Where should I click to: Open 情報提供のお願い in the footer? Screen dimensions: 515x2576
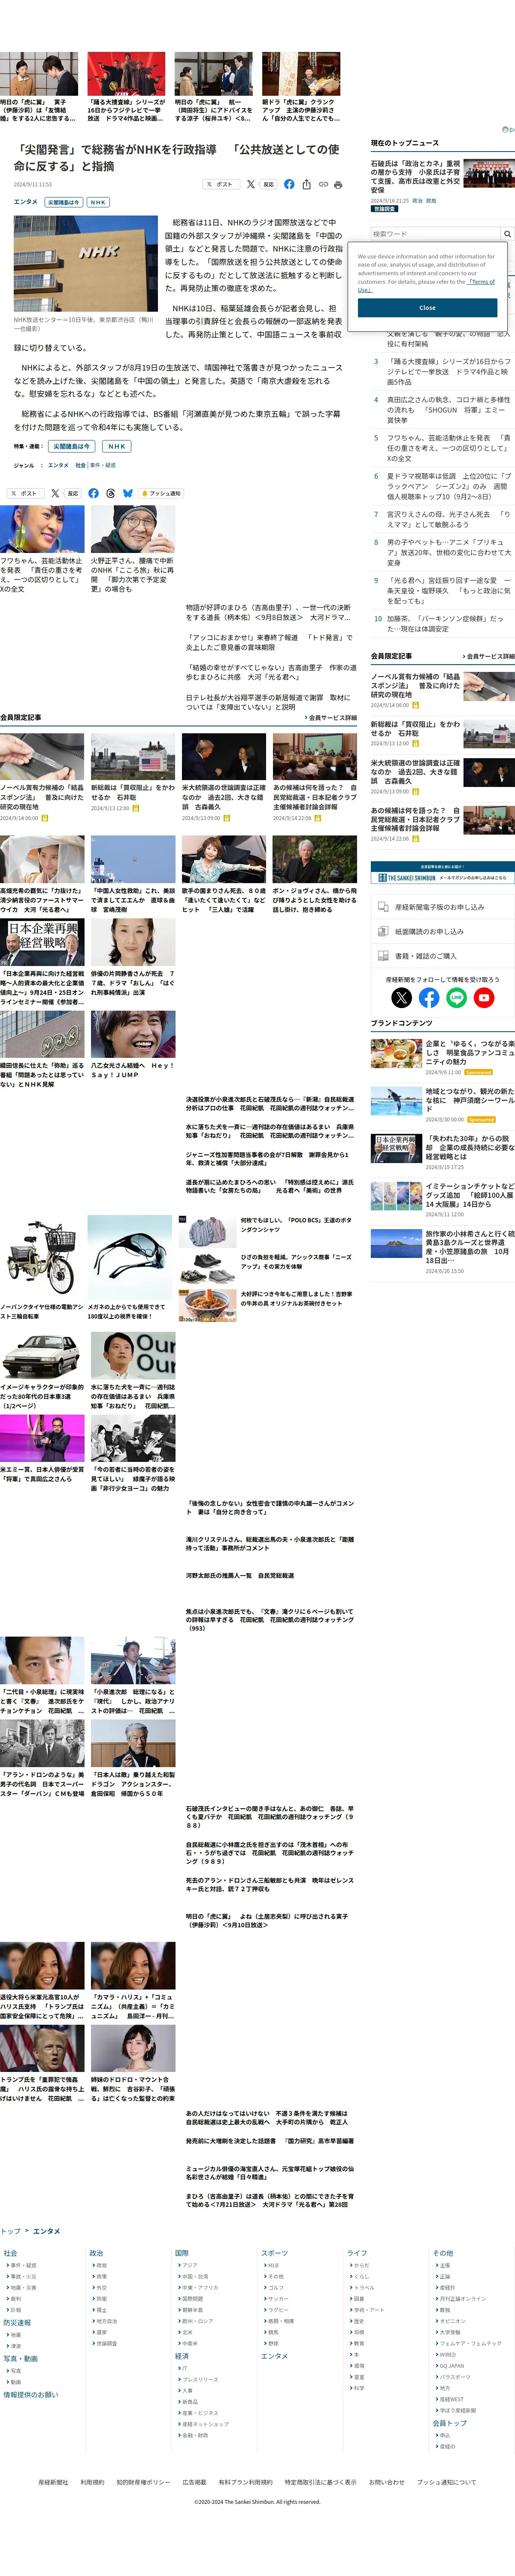pyautogui.click(x=31, y=2394)
